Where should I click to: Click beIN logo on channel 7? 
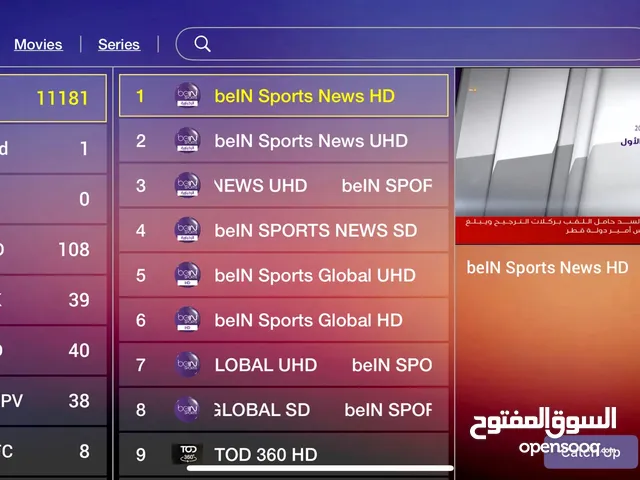click(x=187, y=364)
